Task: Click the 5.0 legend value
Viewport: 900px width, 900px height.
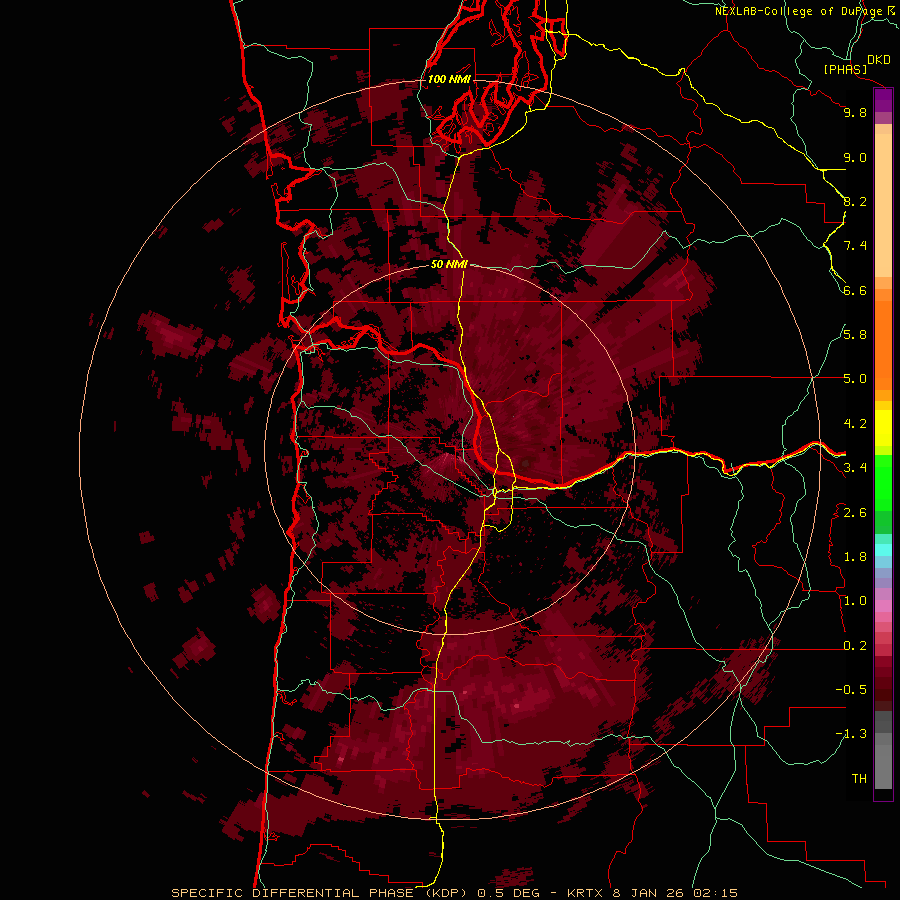Action: pyautogui.click(x=855, y=379)
